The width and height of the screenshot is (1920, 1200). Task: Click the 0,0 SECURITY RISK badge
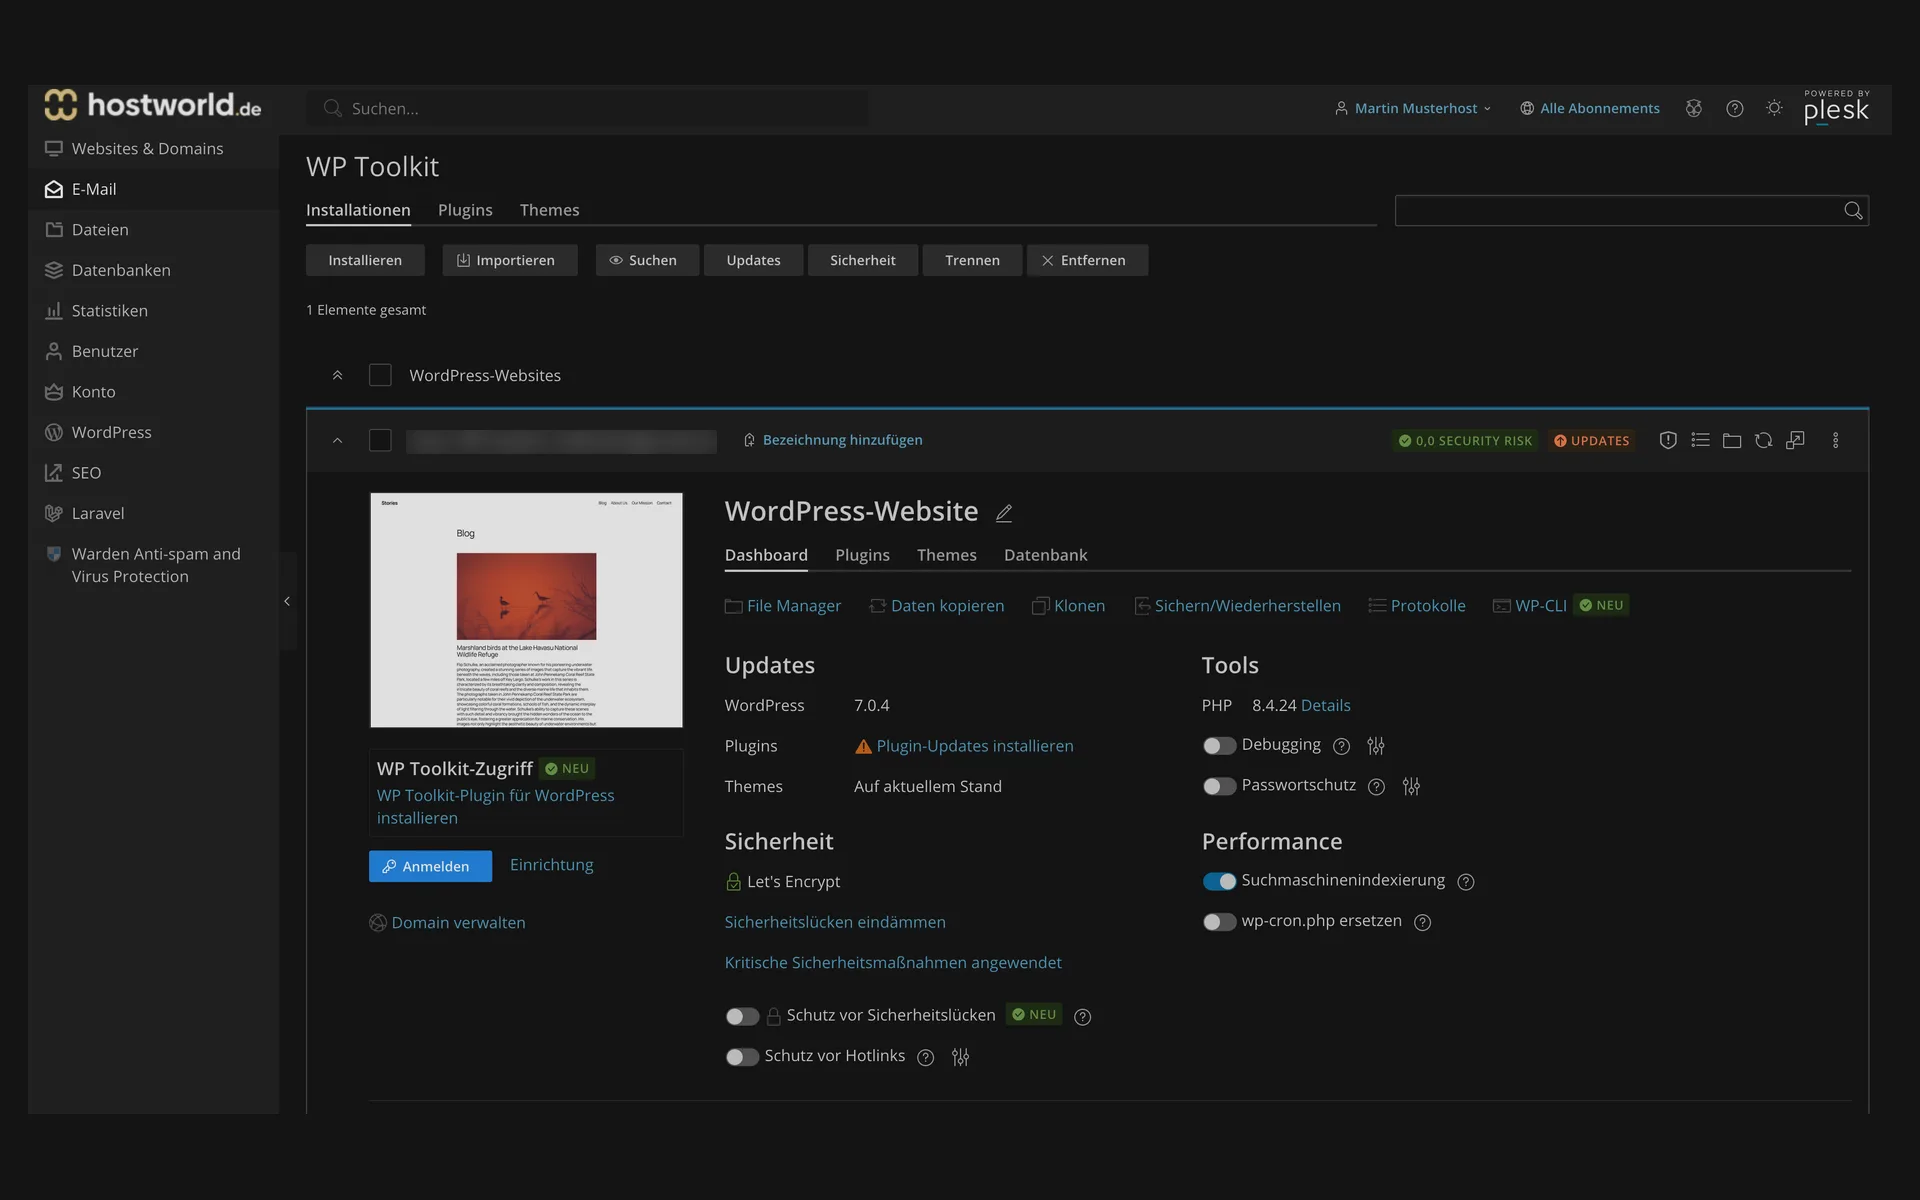point(1465,440)
